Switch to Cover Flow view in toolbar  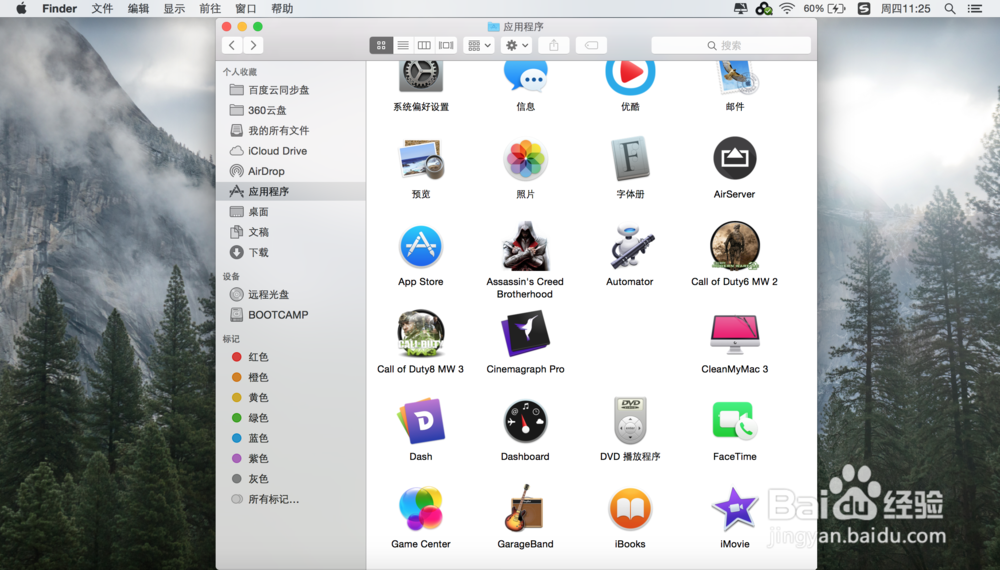coord(446,45)
